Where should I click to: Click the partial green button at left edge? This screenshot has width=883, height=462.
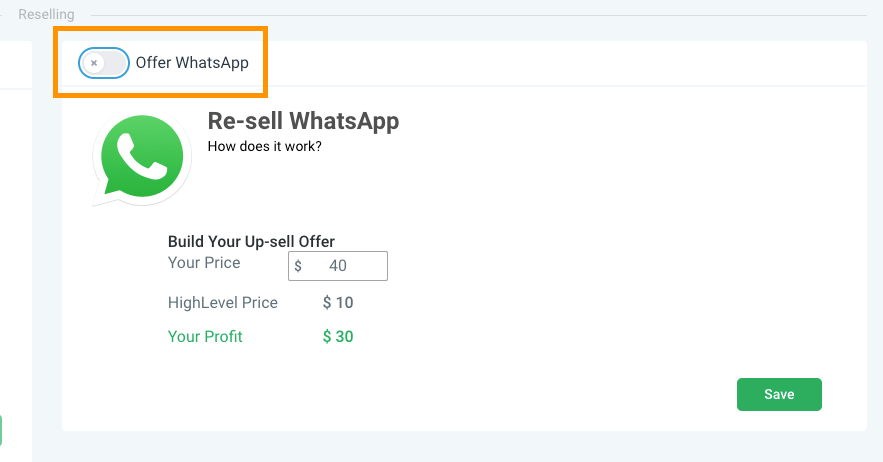coord(1,431)
